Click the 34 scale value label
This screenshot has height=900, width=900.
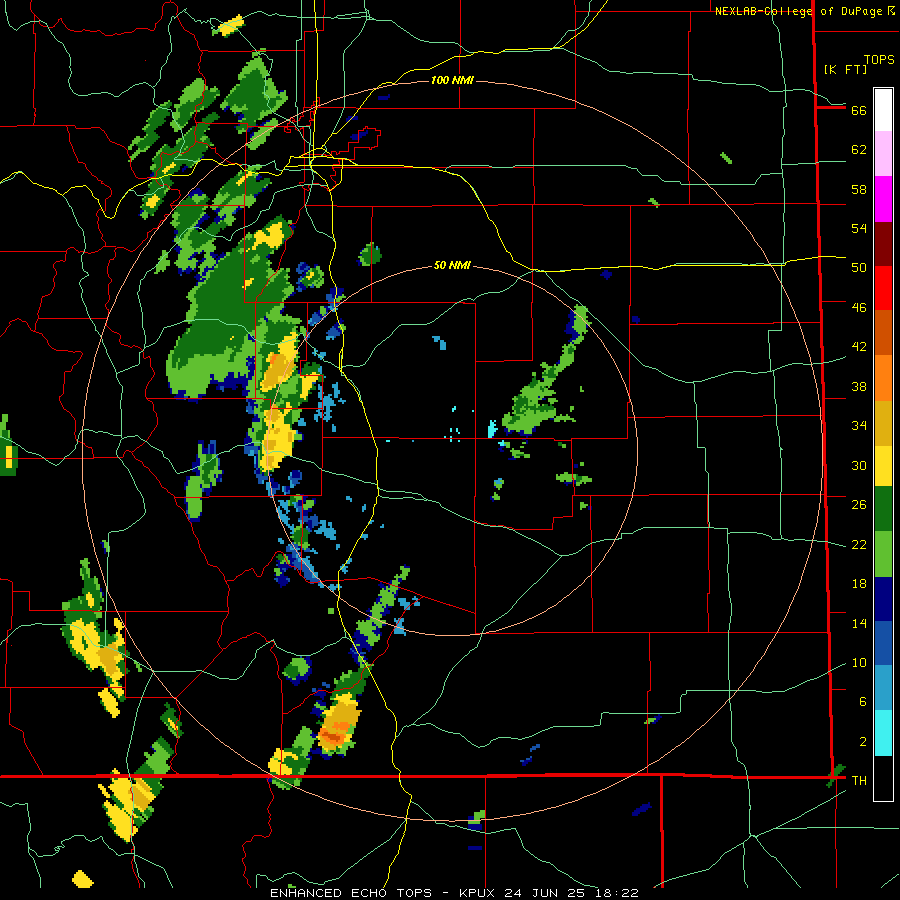859,425
